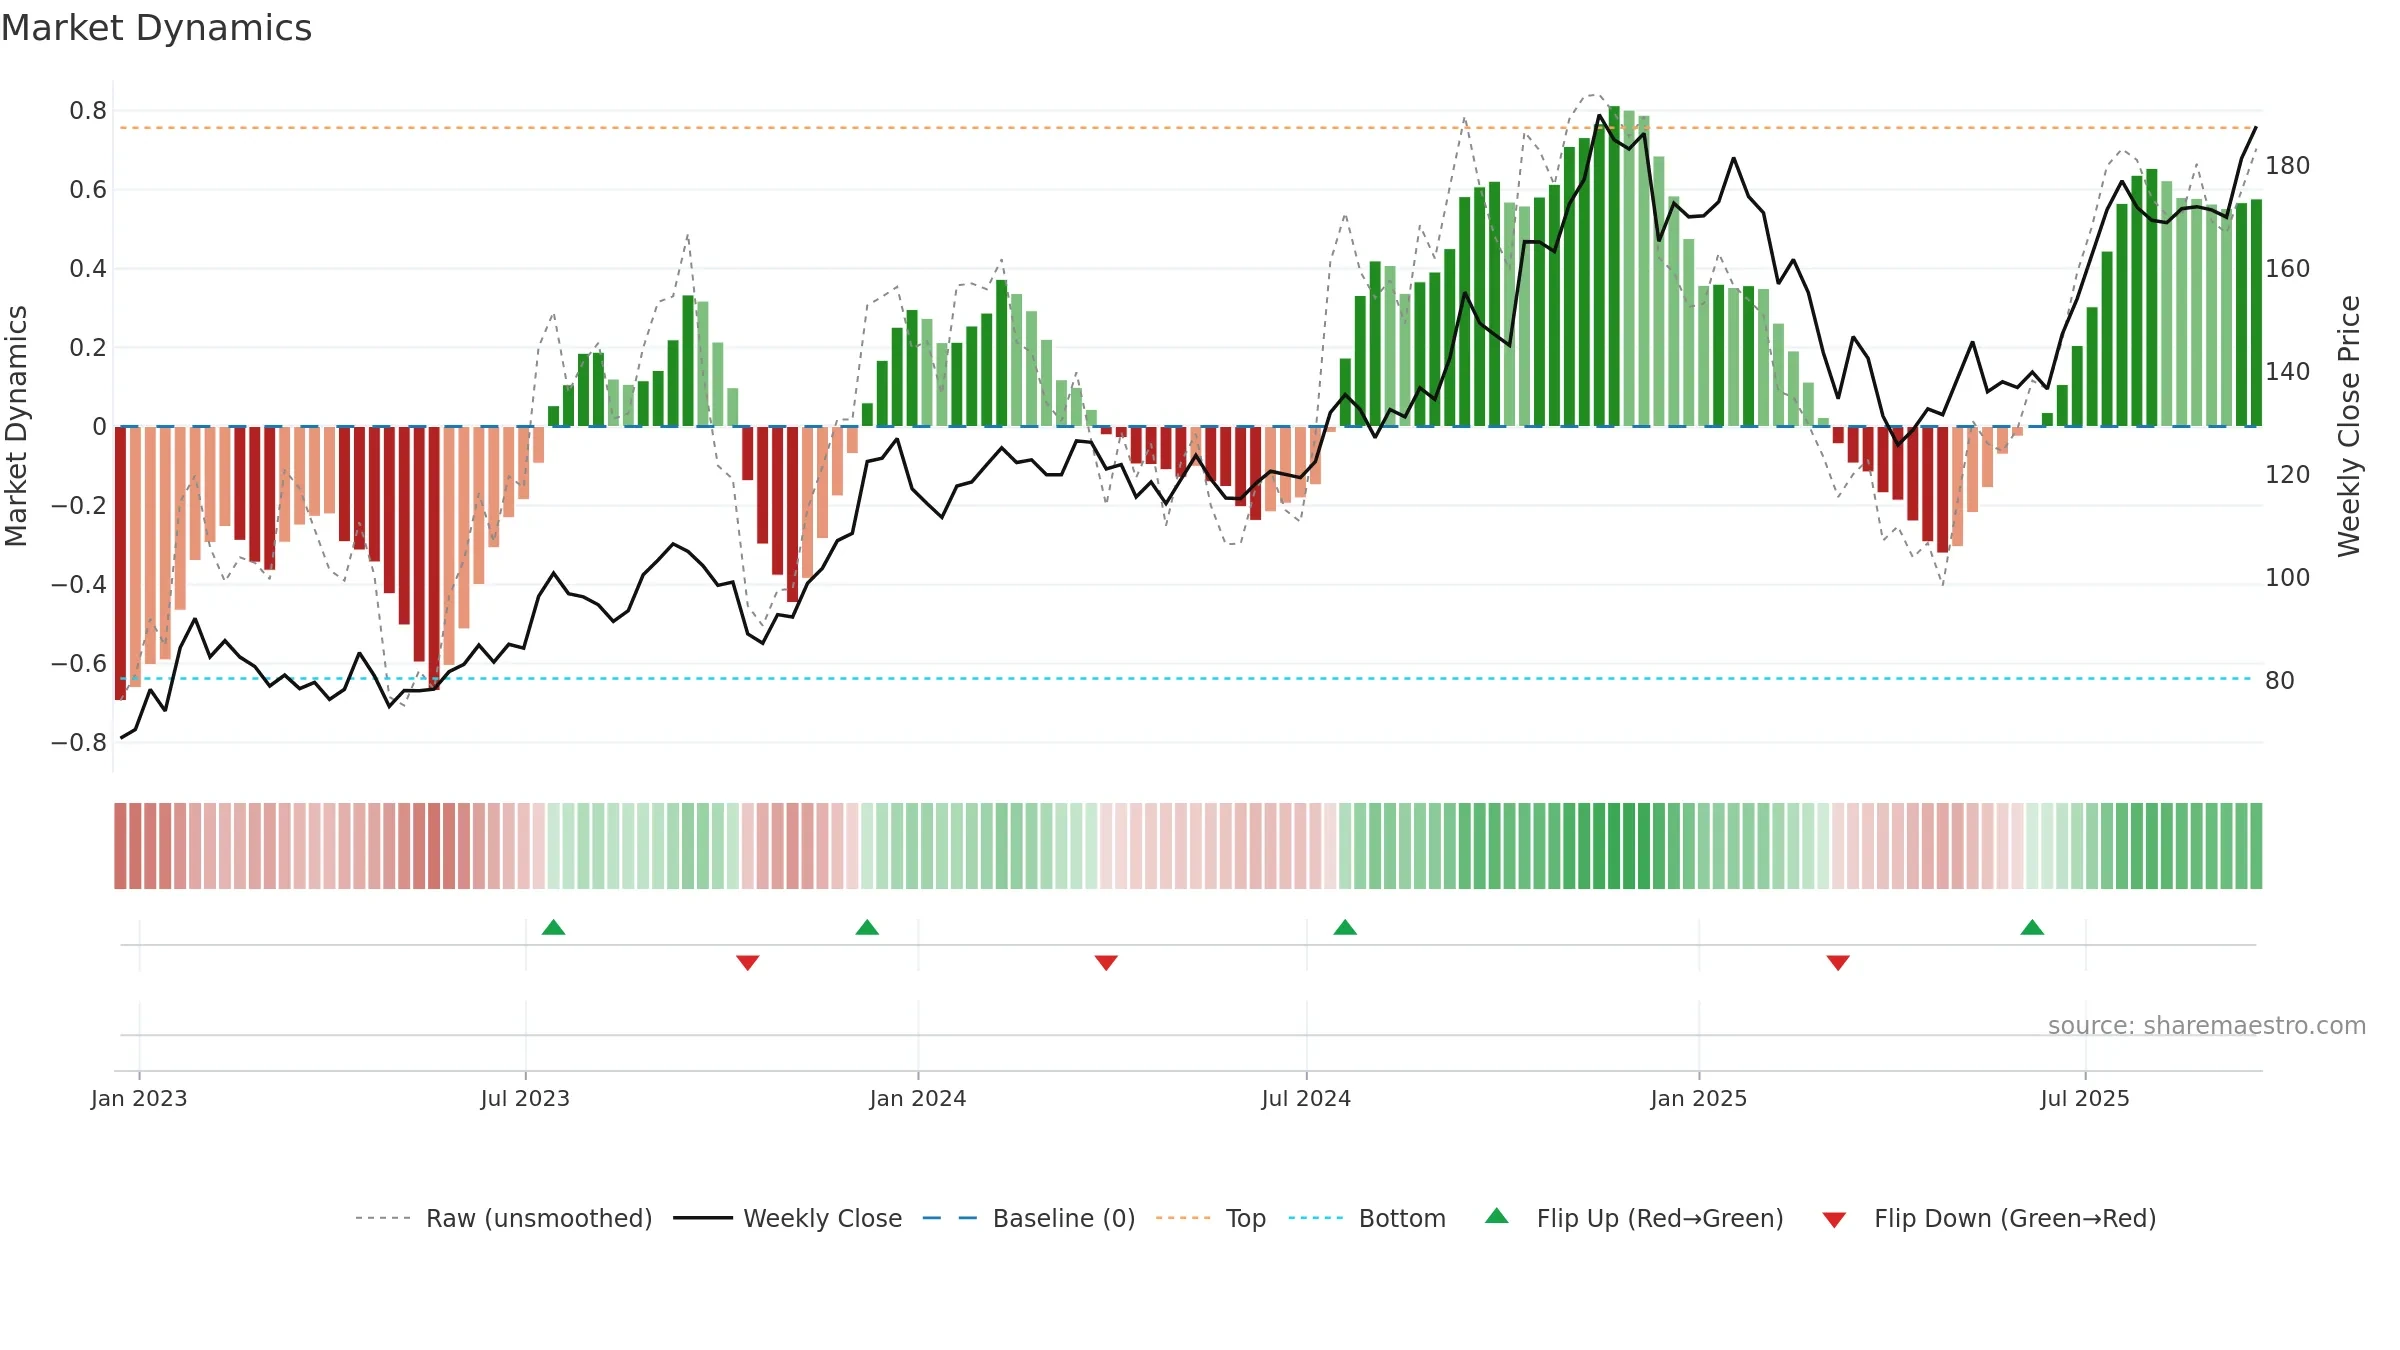Click the Jul 2023 x-axis label
Image resolution: width=2400 pixels, height=1350 pixels.
(525, 1098)
